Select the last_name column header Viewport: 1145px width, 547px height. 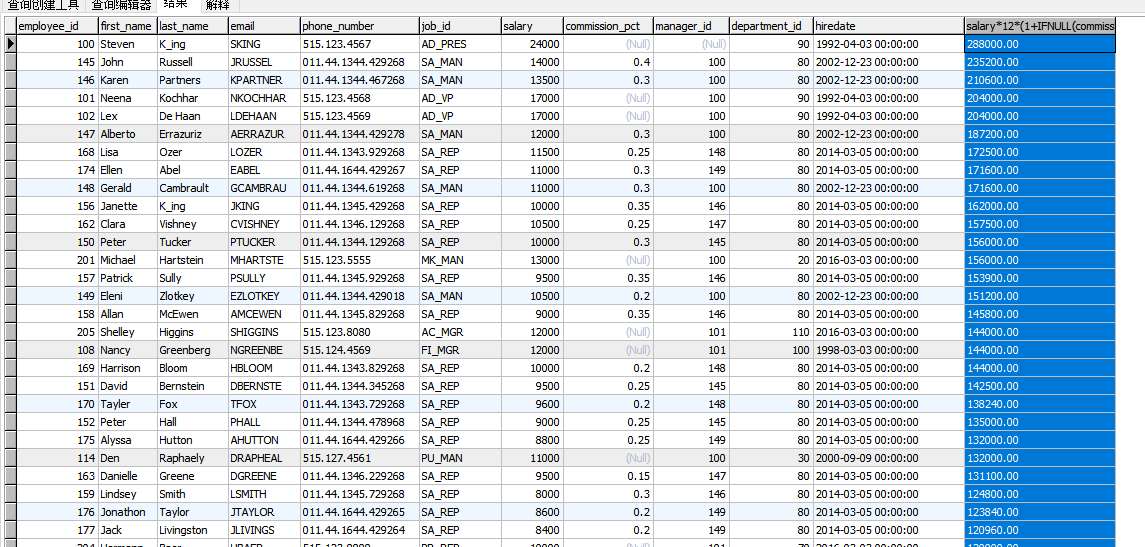point(192,26)
